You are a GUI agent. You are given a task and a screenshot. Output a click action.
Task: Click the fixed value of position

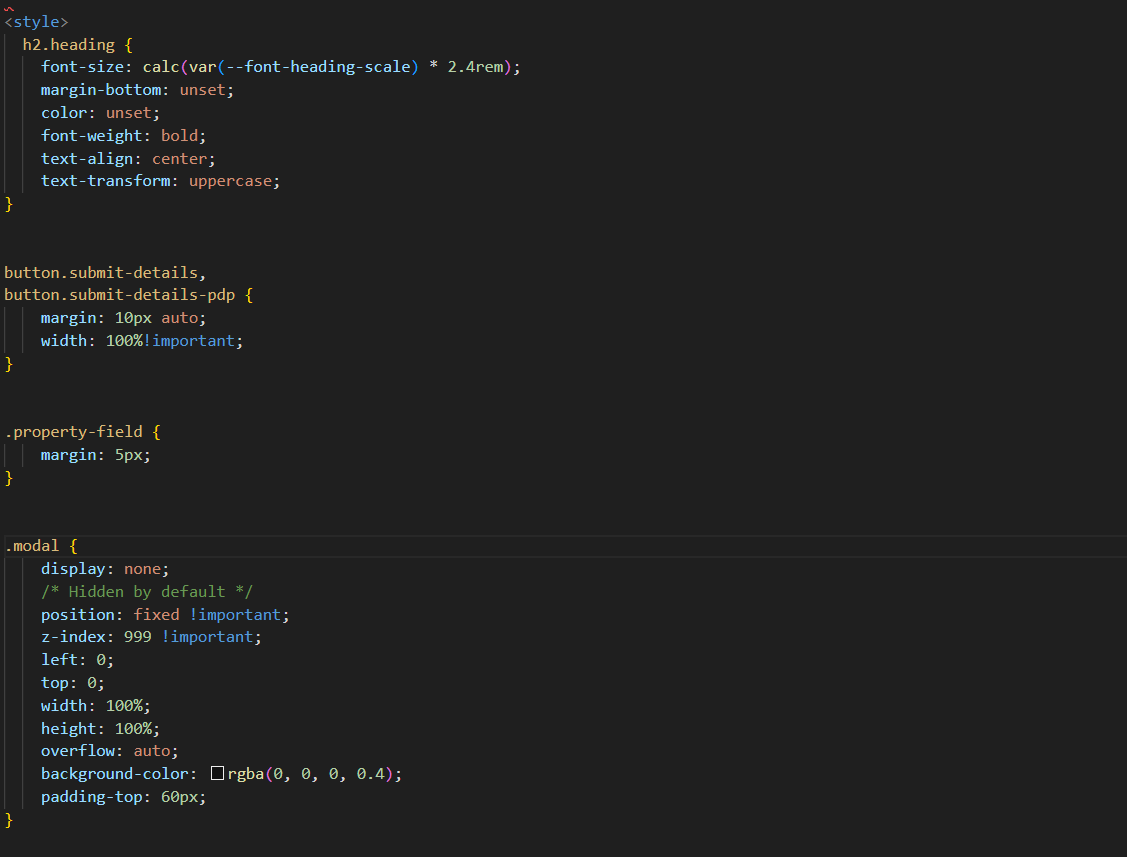pos(156,615)
